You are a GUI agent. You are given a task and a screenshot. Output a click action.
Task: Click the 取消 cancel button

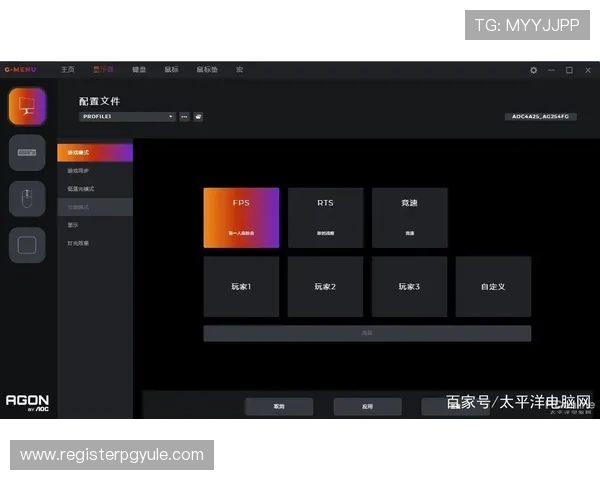coord(279,407)
